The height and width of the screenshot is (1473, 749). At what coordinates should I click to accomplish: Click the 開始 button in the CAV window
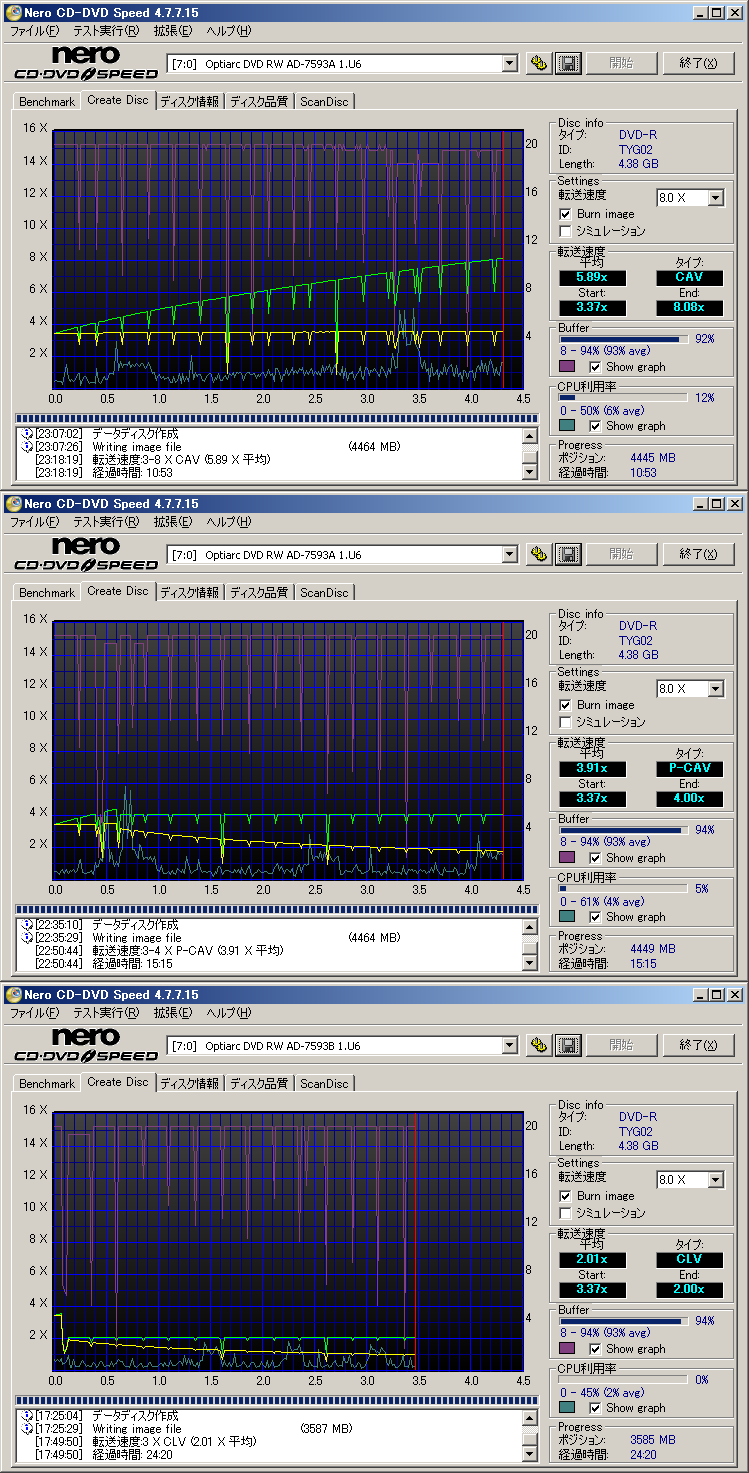621,63
